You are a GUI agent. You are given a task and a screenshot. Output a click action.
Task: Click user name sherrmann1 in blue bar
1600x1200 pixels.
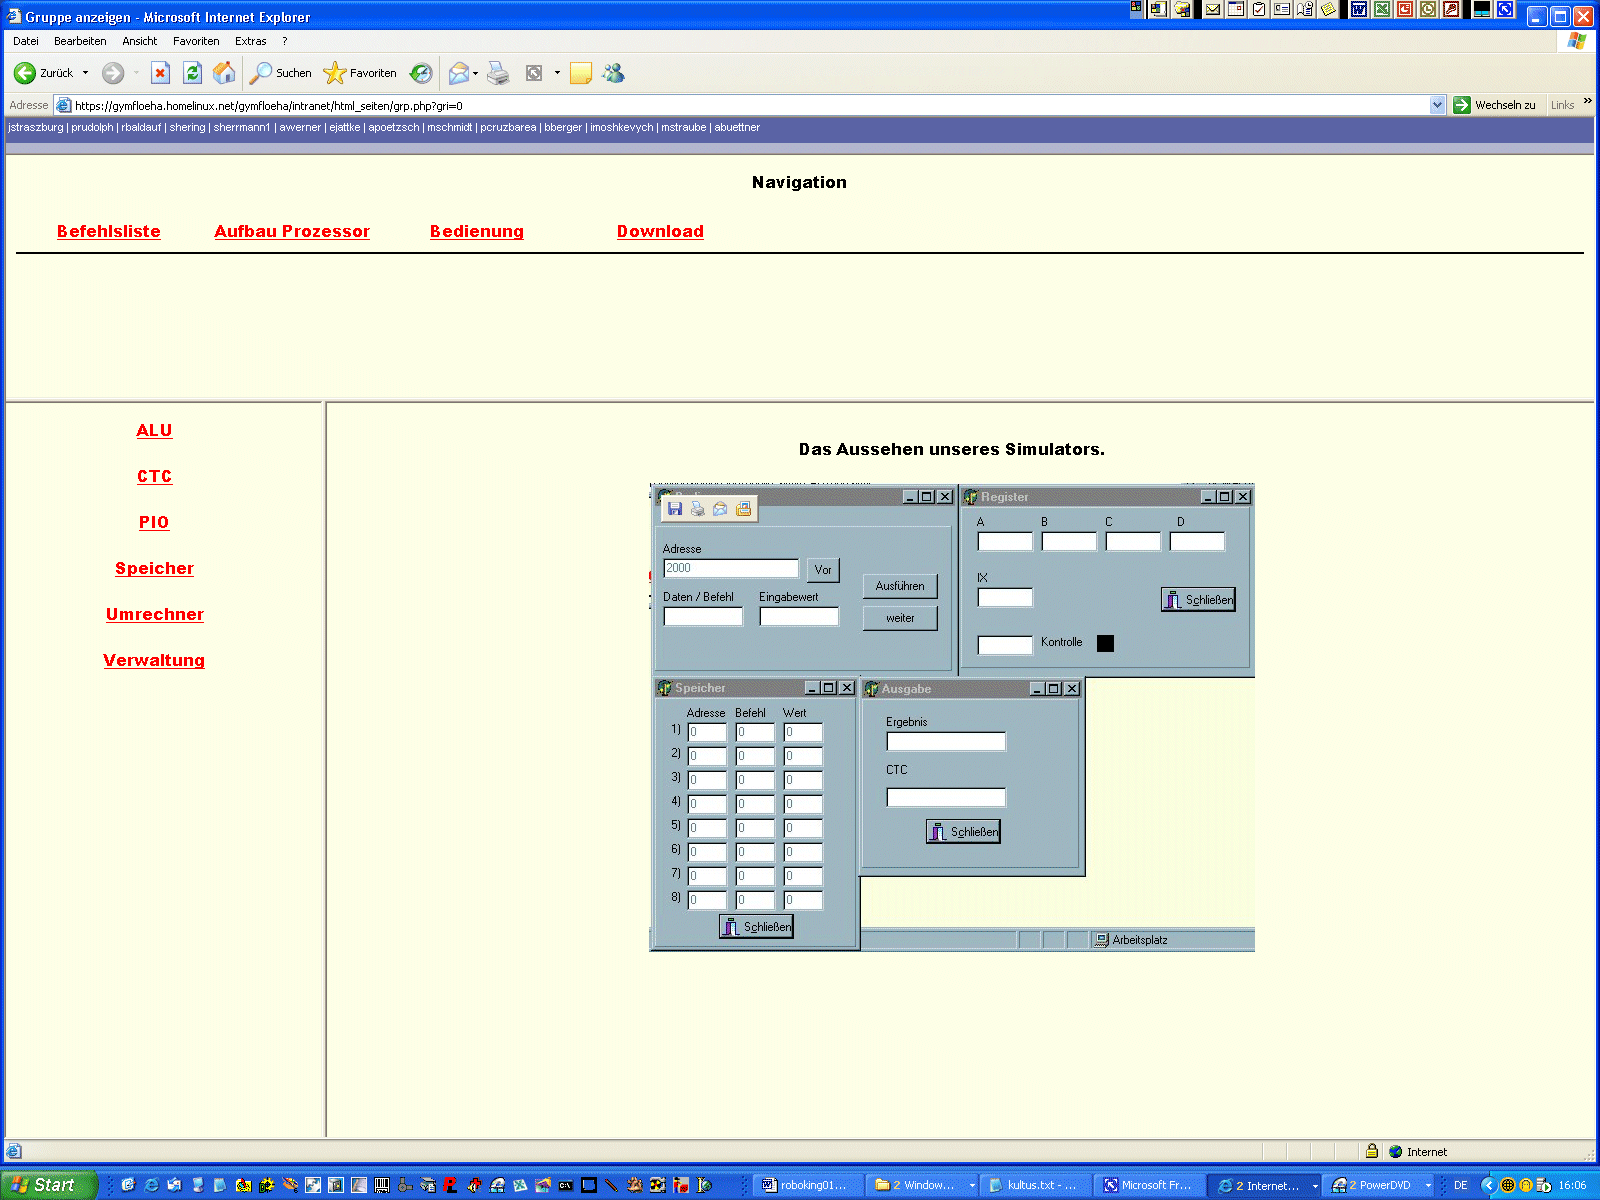[242, 127]
